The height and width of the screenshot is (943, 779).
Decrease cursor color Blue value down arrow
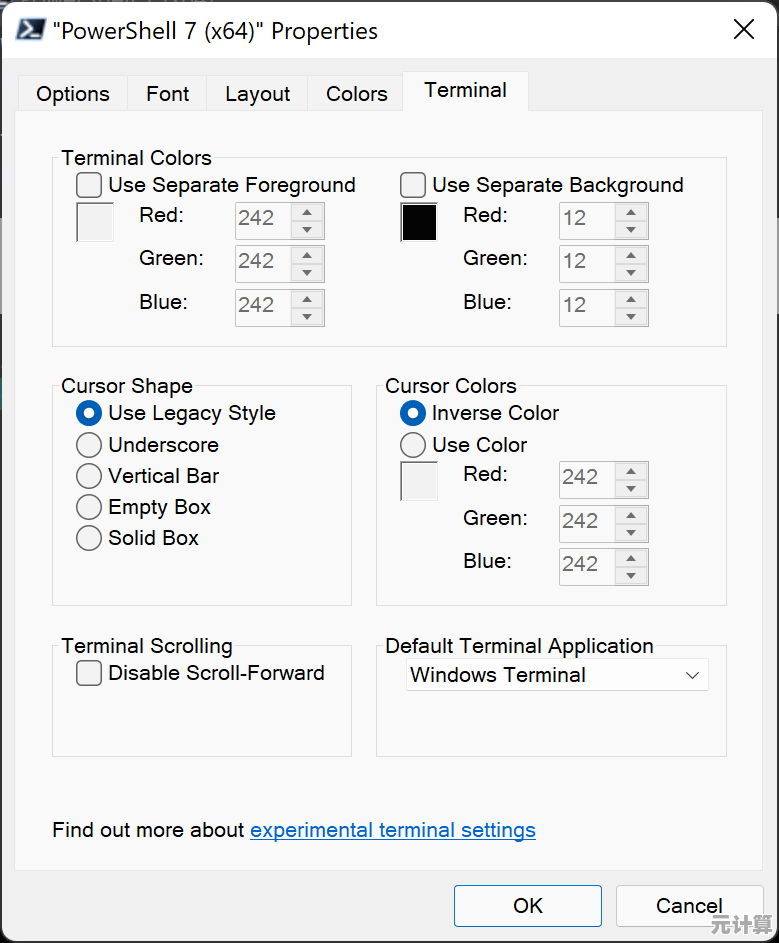631,575
